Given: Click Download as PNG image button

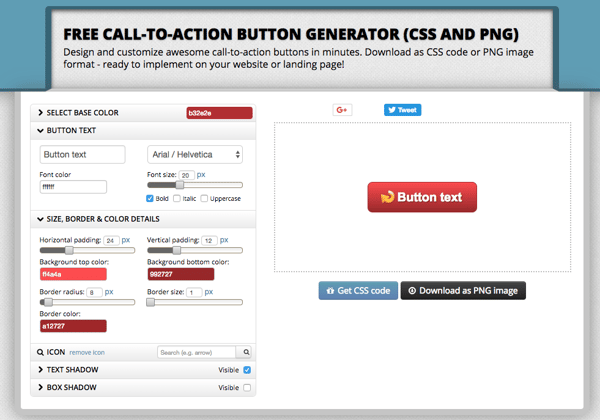Looking at the screenshot, I should (462, 291).
